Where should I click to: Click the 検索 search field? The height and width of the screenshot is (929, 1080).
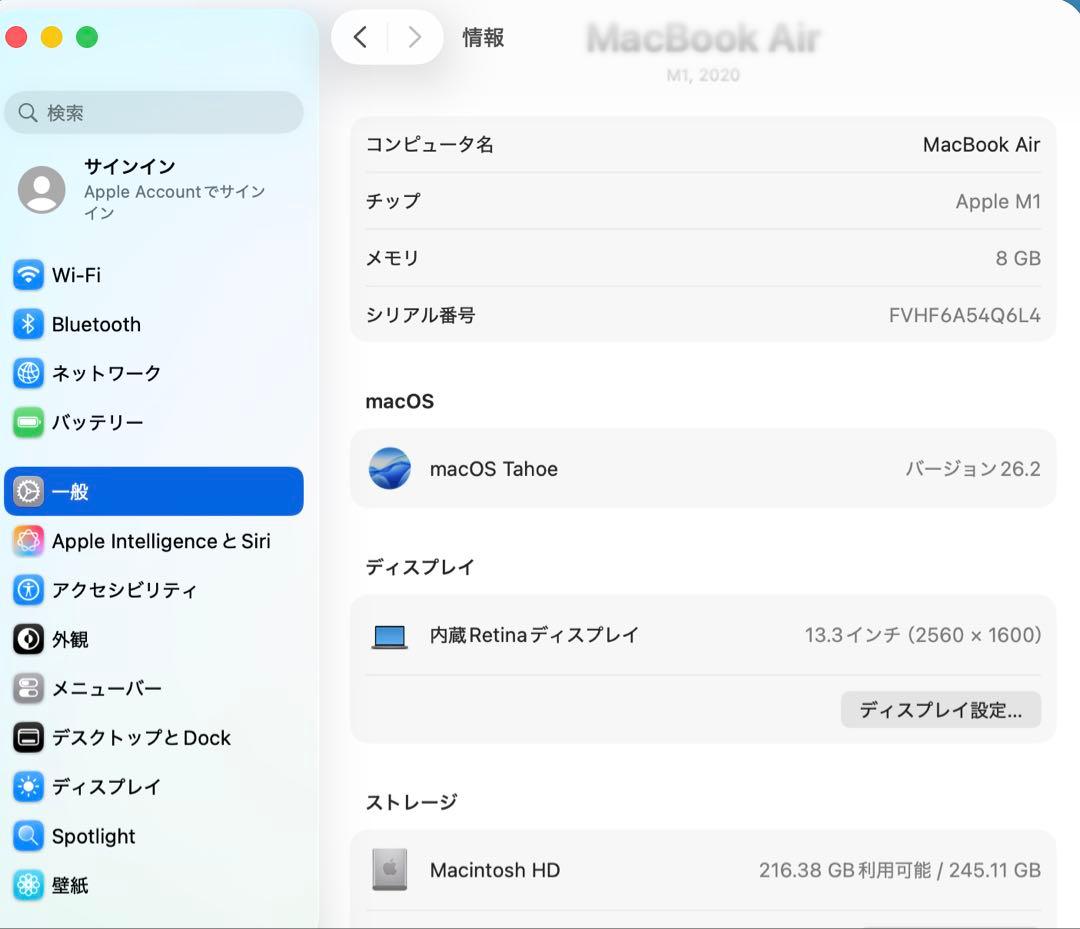pos(154,112)
